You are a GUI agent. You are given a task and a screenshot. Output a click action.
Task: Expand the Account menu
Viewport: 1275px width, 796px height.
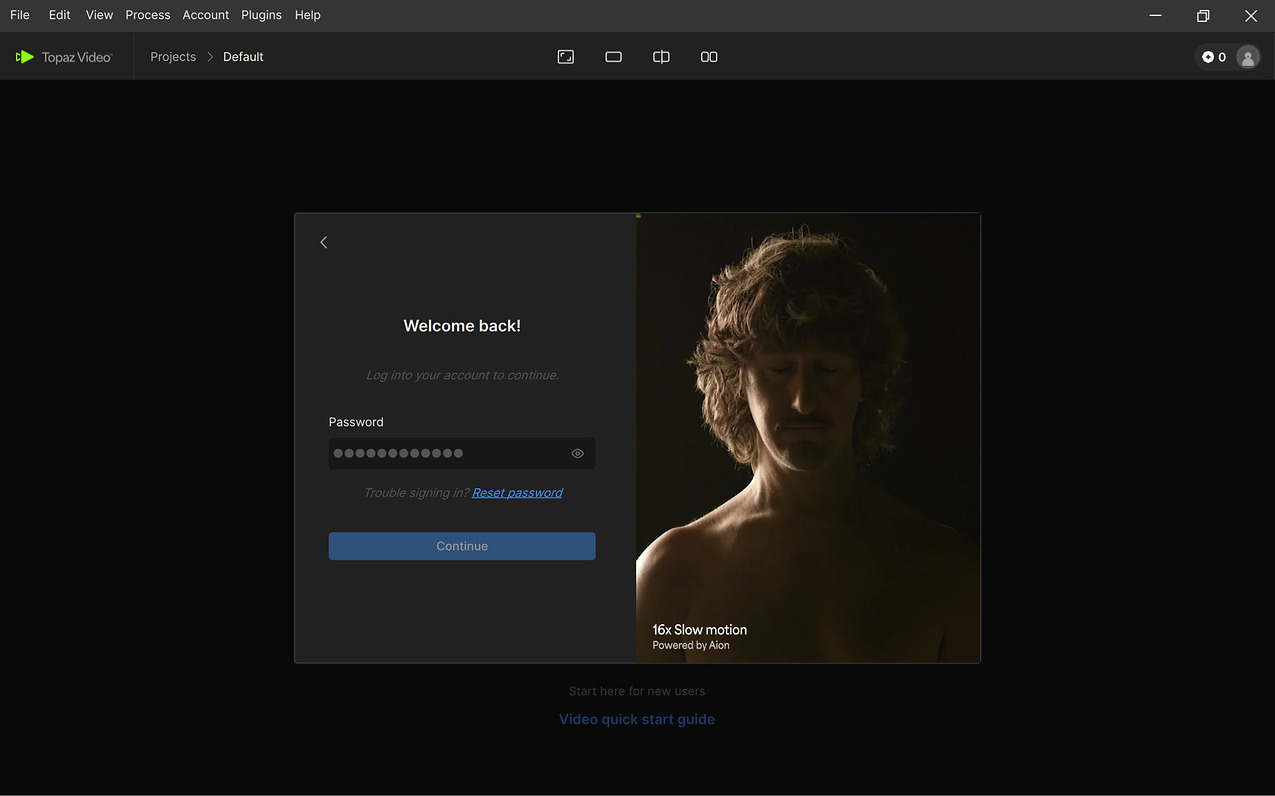point(206,15)
